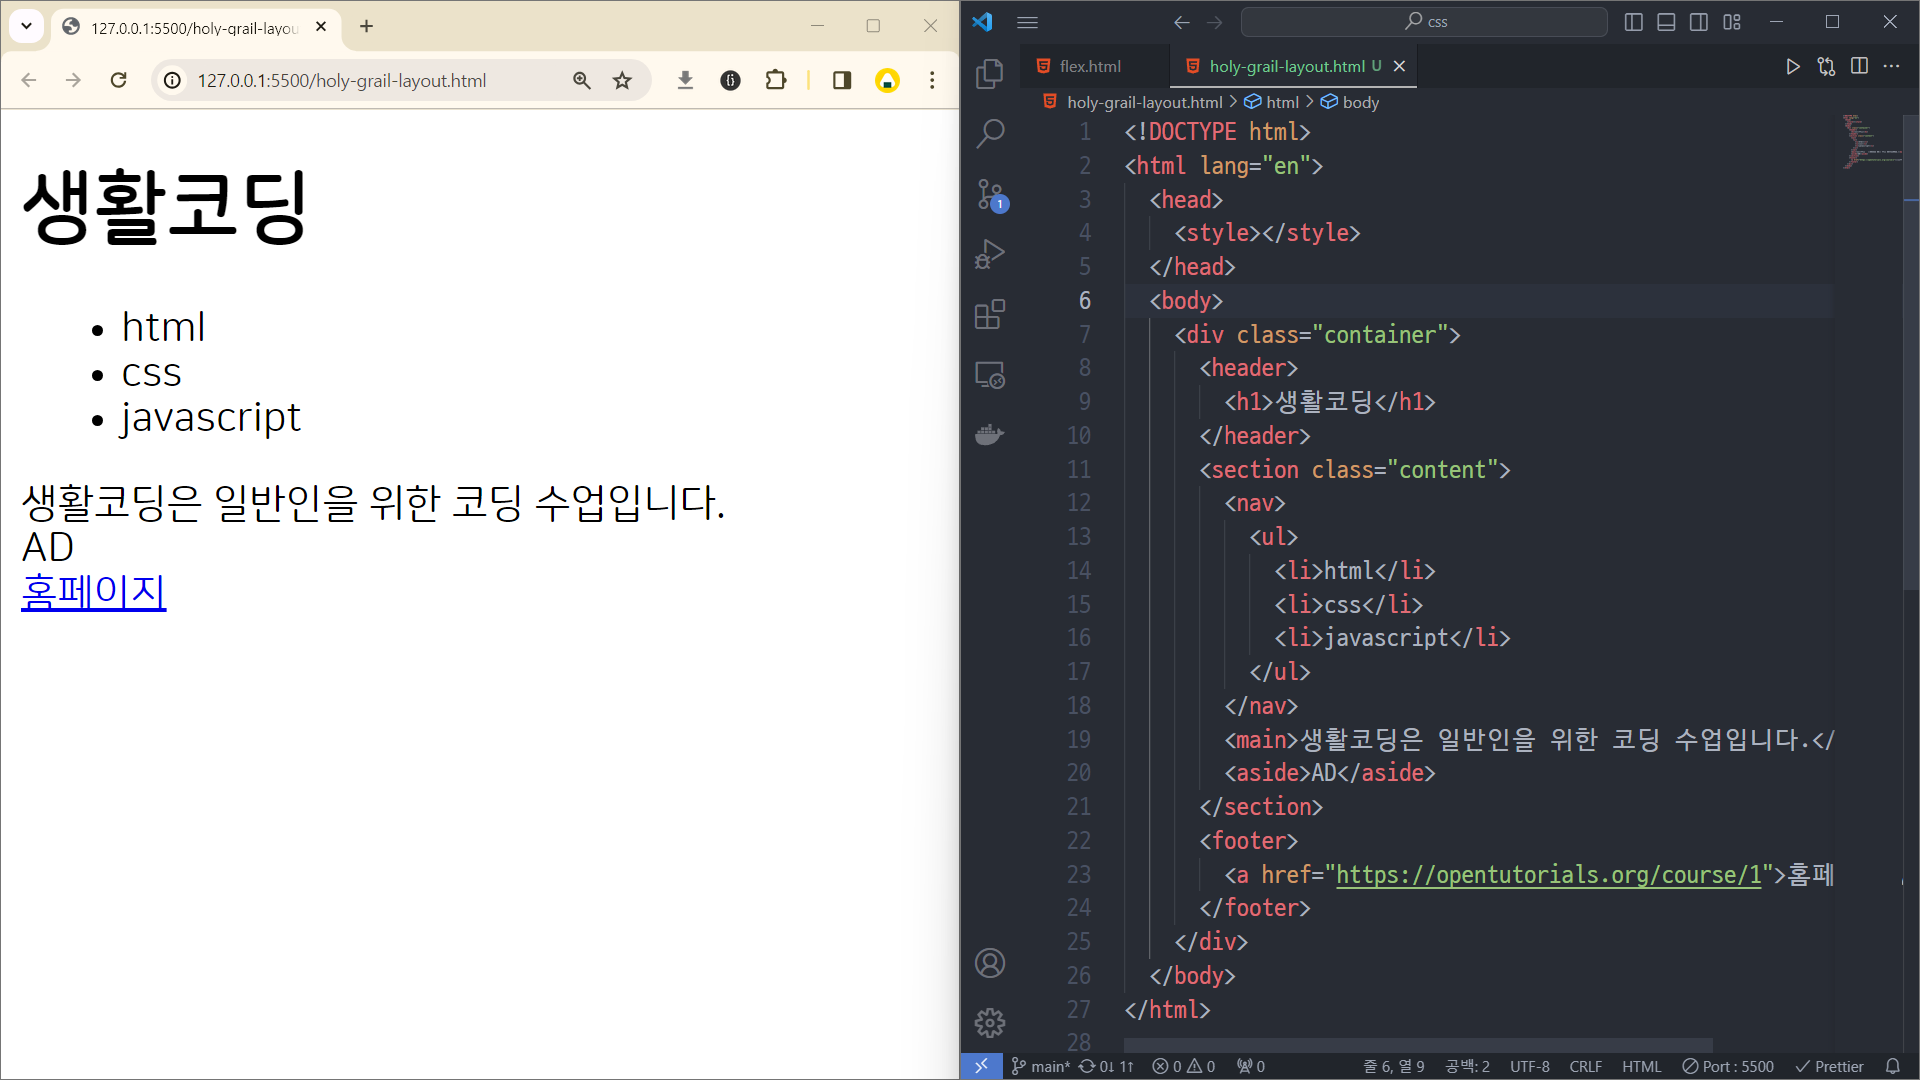Click the editor's vertical scrollbar slider
The height and width of the screenshot is (1080, 1920).
[1910, 350]
